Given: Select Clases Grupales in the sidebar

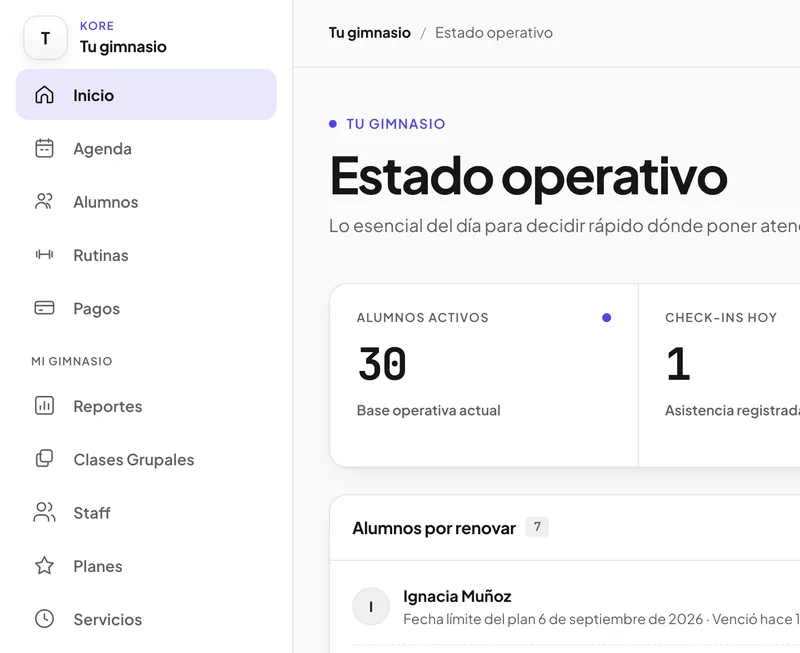Looking at the screenshot, I should (x=146, y=459).
